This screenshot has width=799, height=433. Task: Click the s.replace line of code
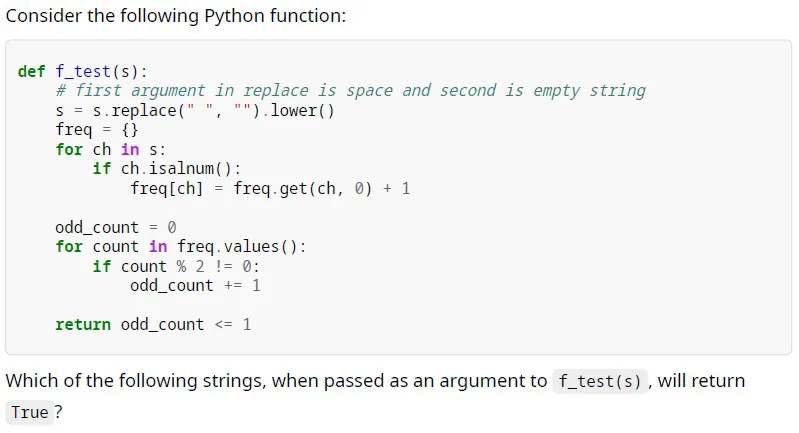click(195, 111)
